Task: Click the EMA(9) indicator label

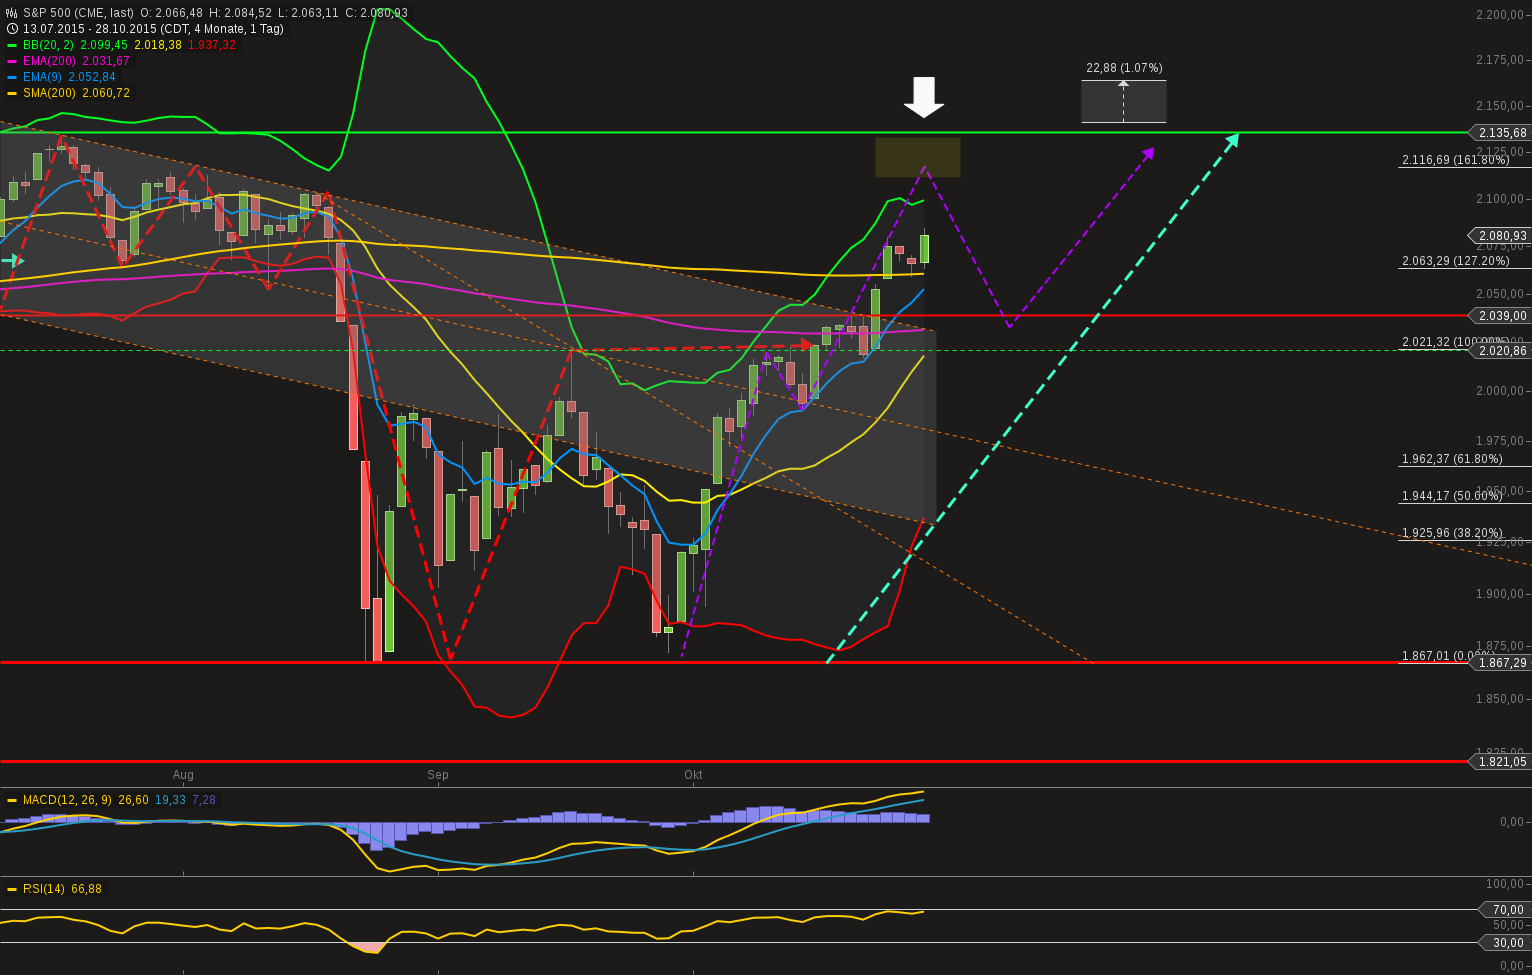Action: (x=43, y=77)
